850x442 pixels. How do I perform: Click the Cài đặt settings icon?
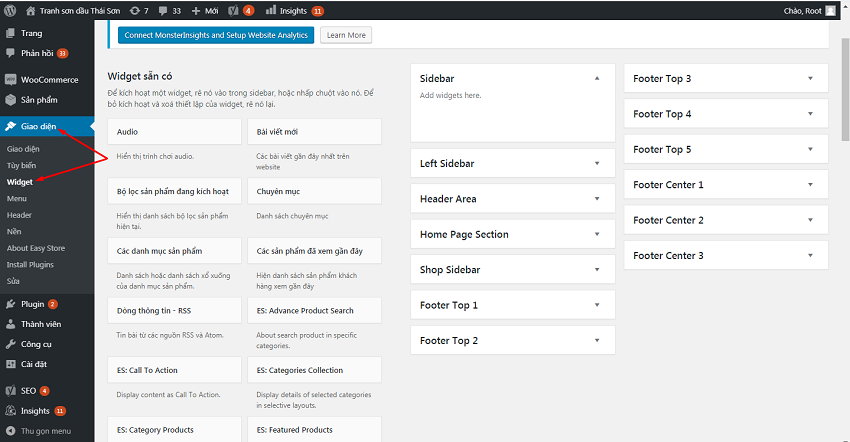click(11, 364)
